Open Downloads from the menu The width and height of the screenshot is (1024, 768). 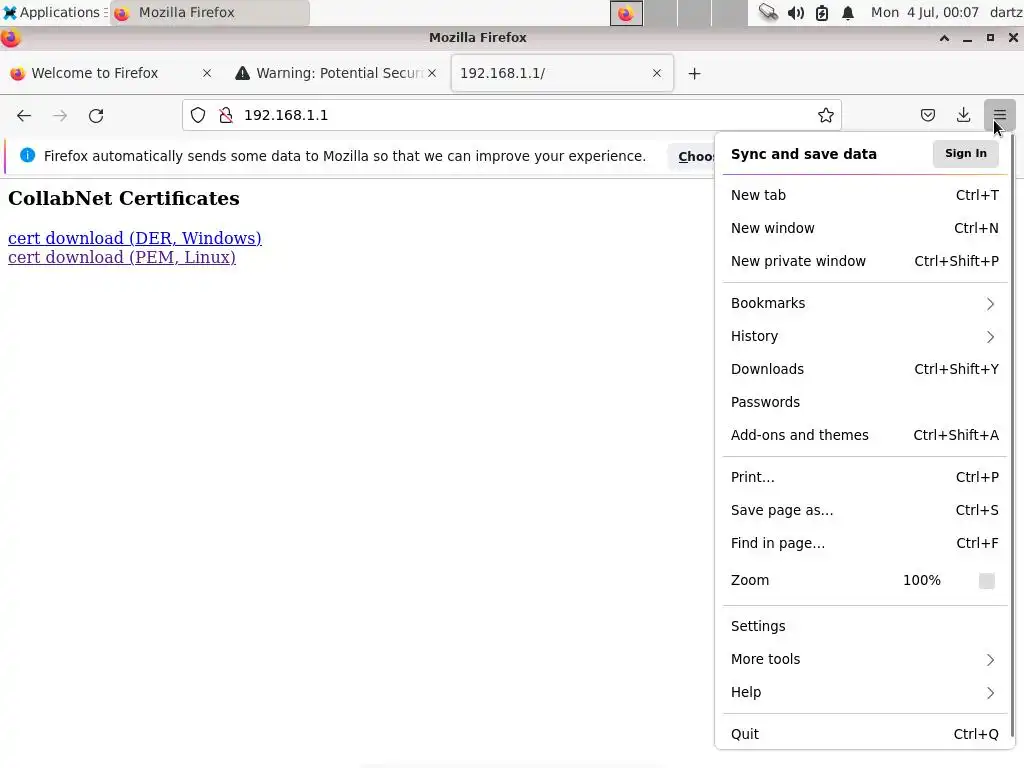point(865,369)
